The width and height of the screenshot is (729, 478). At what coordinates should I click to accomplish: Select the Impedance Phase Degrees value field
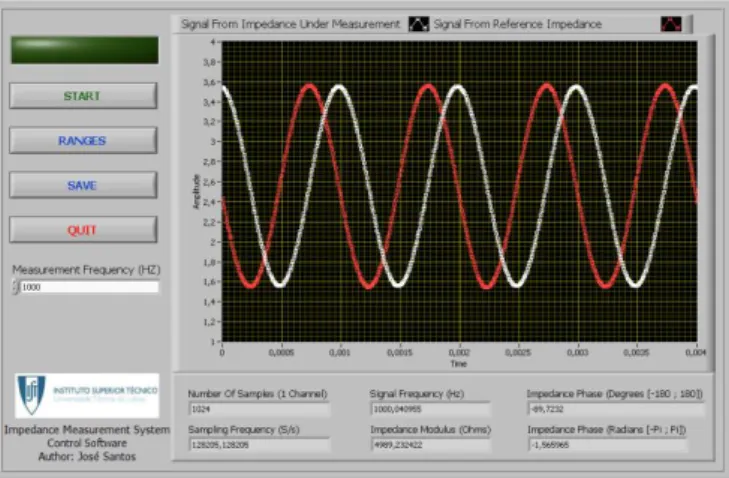616,409
